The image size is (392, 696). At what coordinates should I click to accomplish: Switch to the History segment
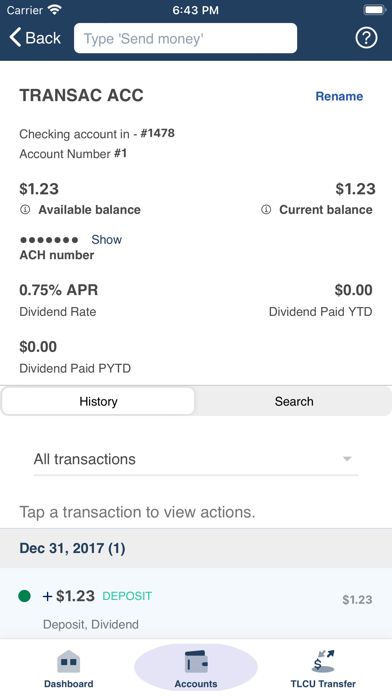(x=98, y=401)
